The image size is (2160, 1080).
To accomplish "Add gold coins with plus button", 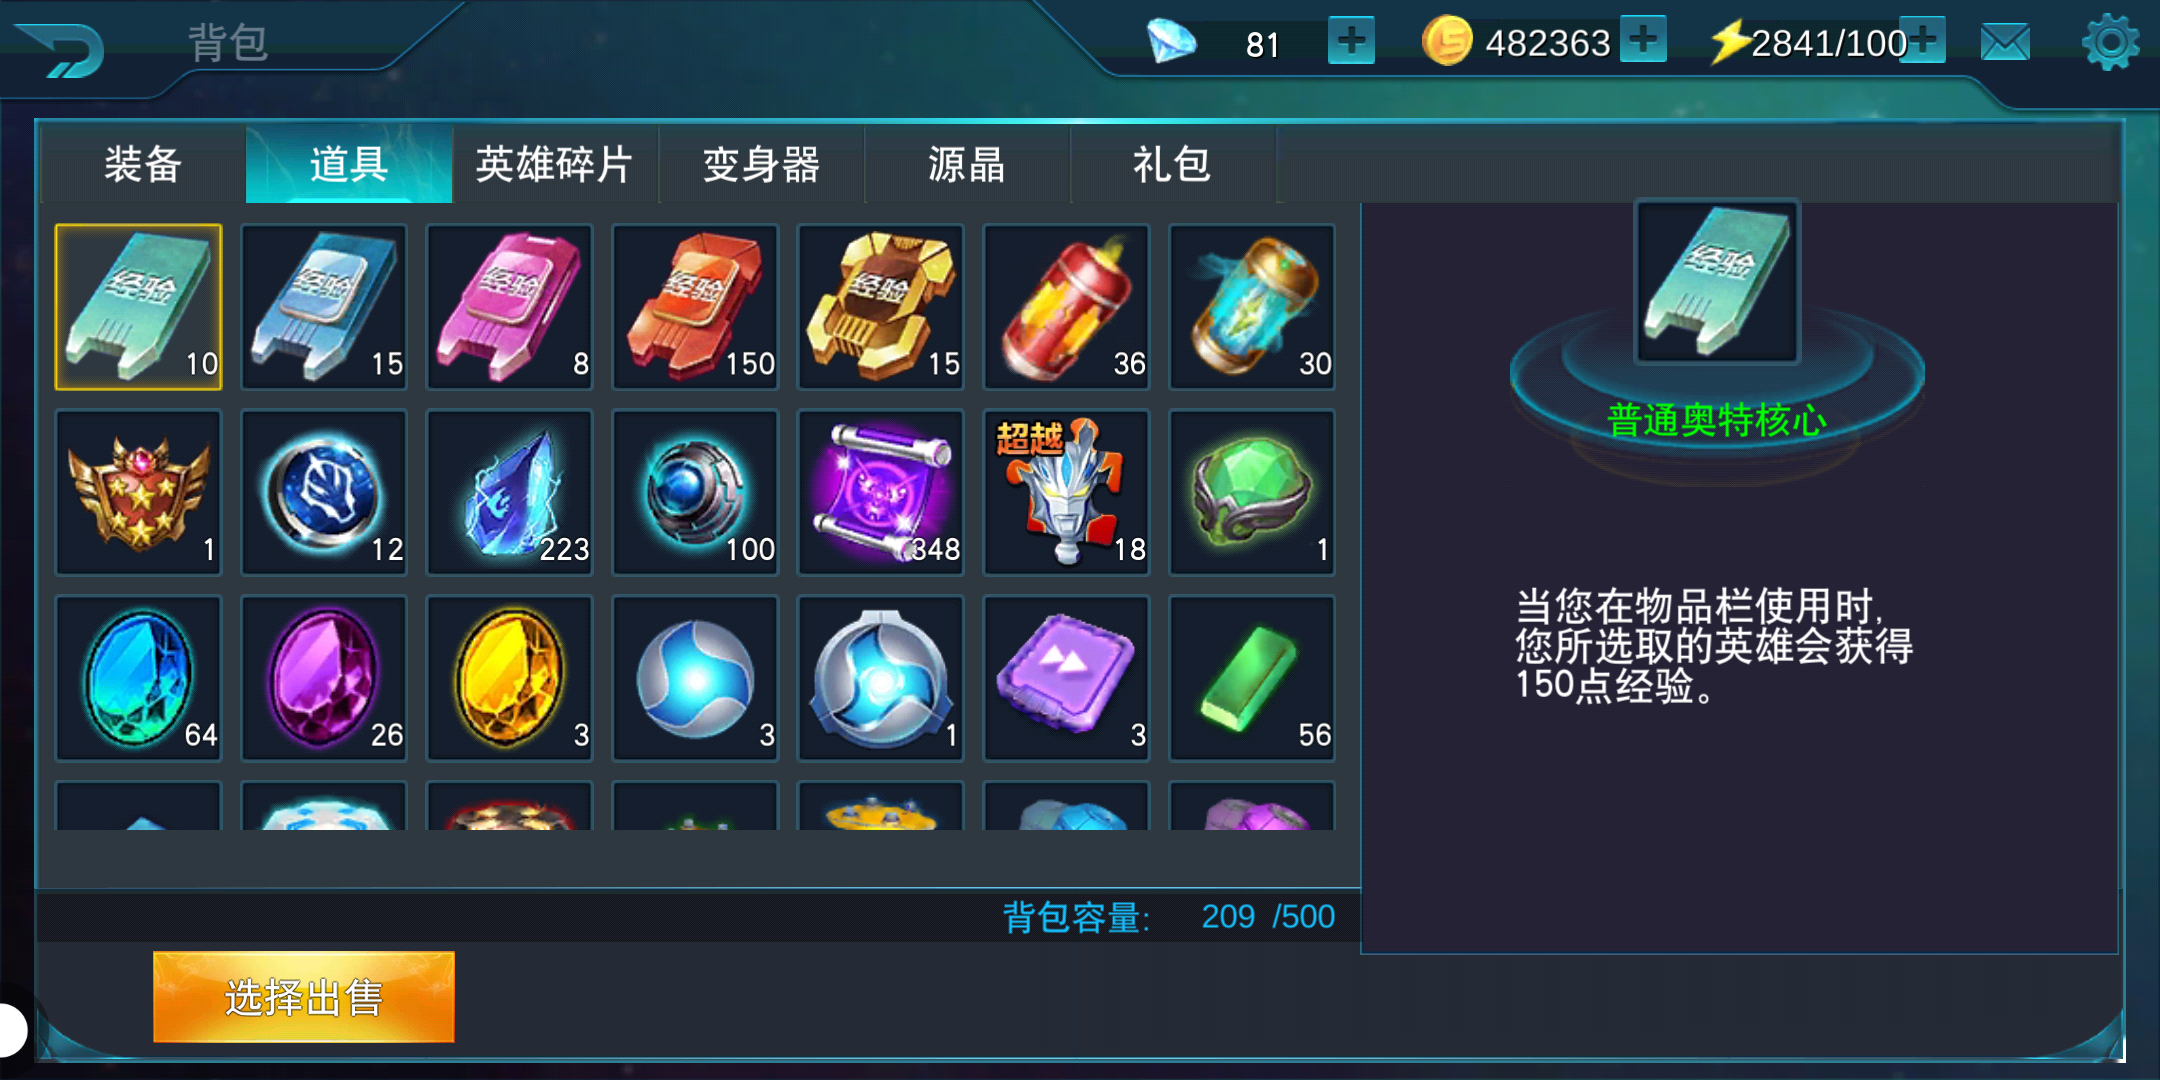I will tap(1643, 40).
